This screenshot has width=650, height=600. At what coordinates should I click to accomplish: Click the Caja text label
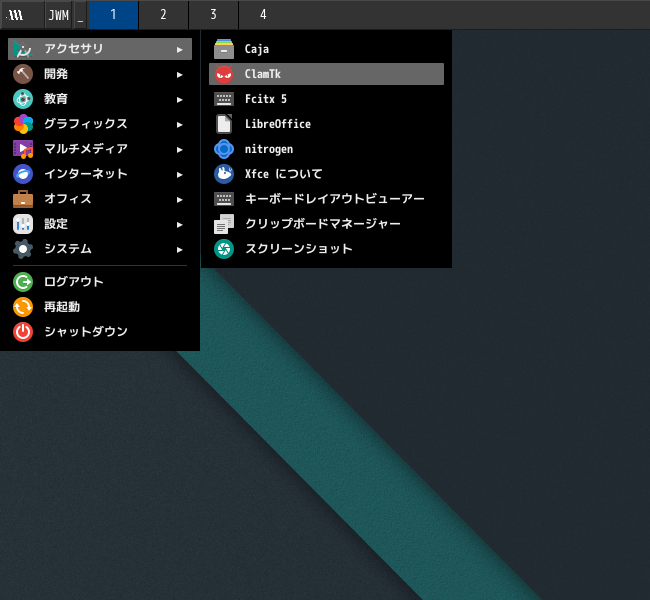[x=257, y=49]
